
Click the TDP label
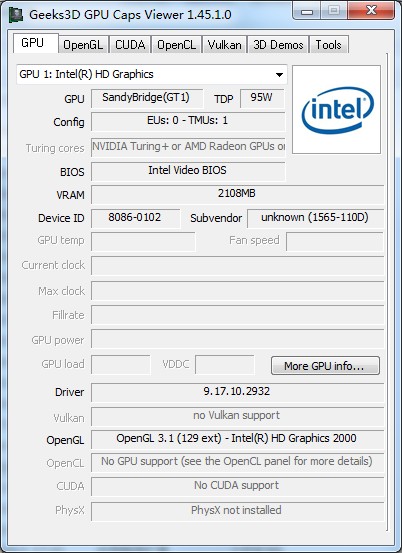coord(224,99)
